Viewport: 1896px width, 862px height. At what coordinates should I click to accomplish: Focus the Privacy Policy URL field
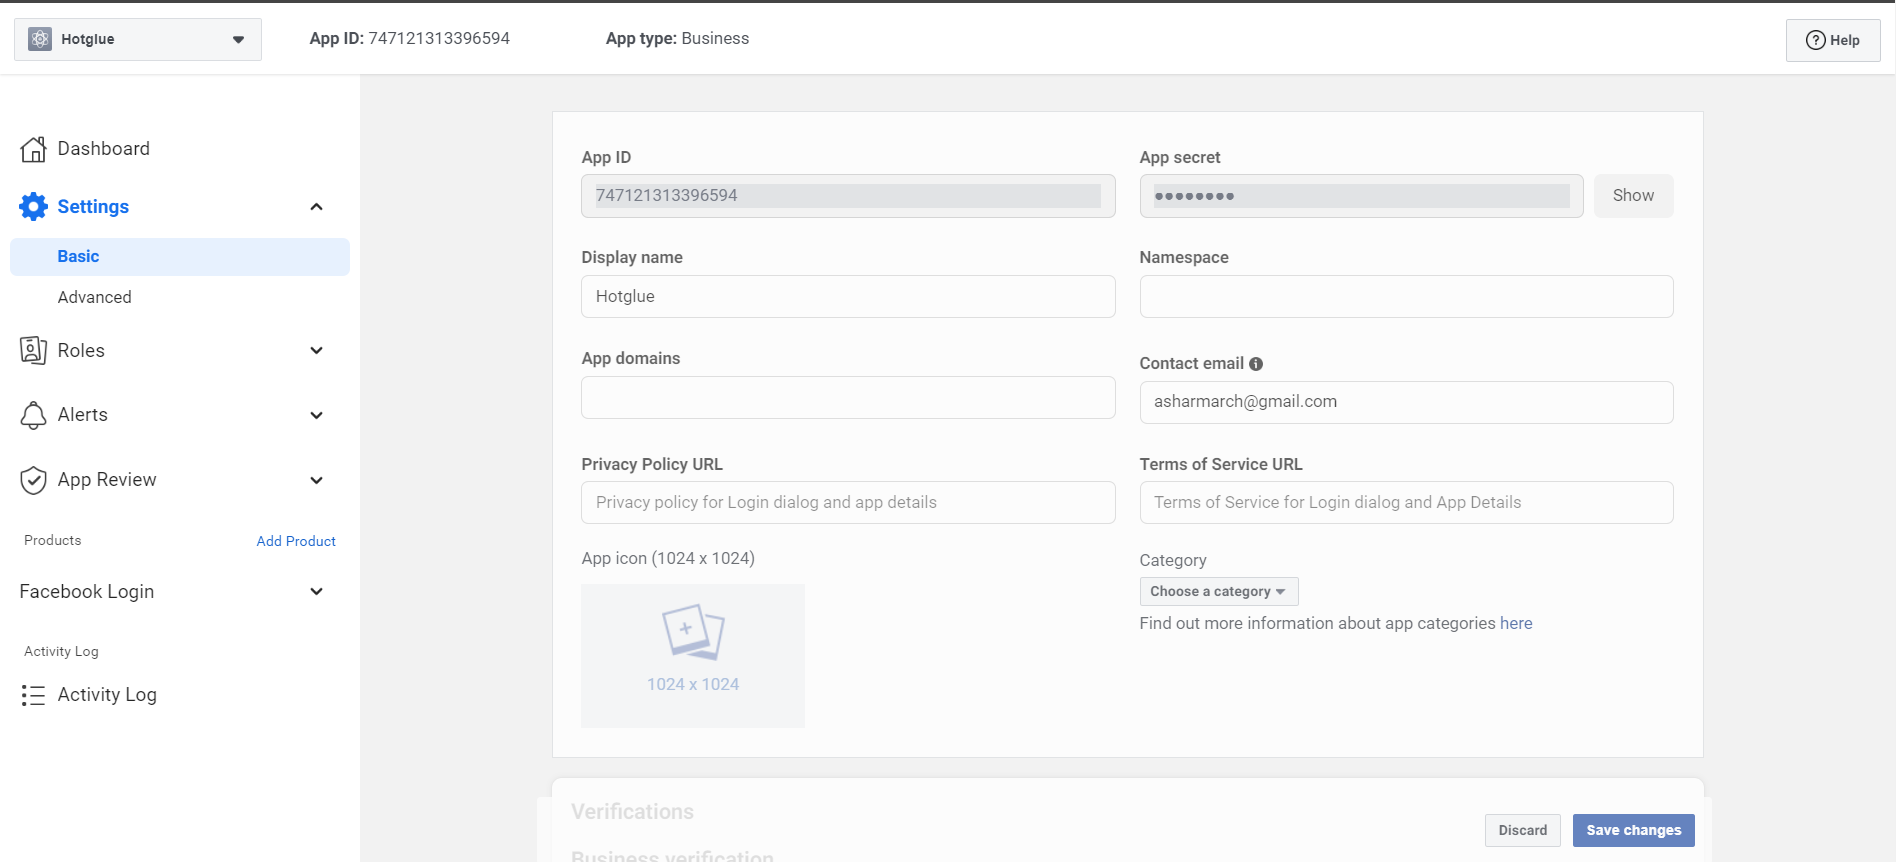848,503
